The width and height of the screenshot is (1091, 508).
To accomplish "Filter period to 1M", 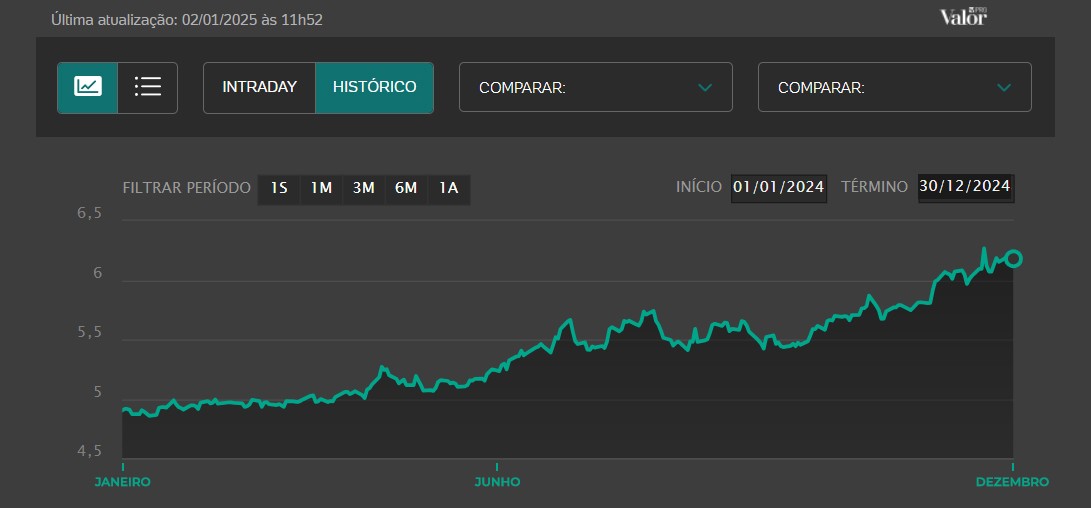I will [321, 188].
